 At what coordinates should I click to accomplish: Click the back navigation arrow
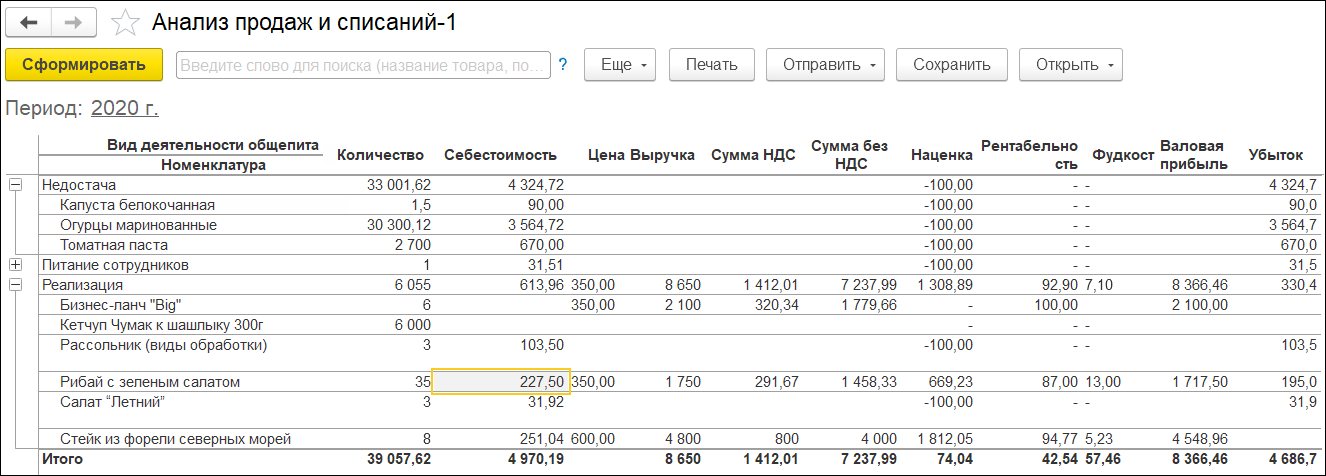coord(29,22)
